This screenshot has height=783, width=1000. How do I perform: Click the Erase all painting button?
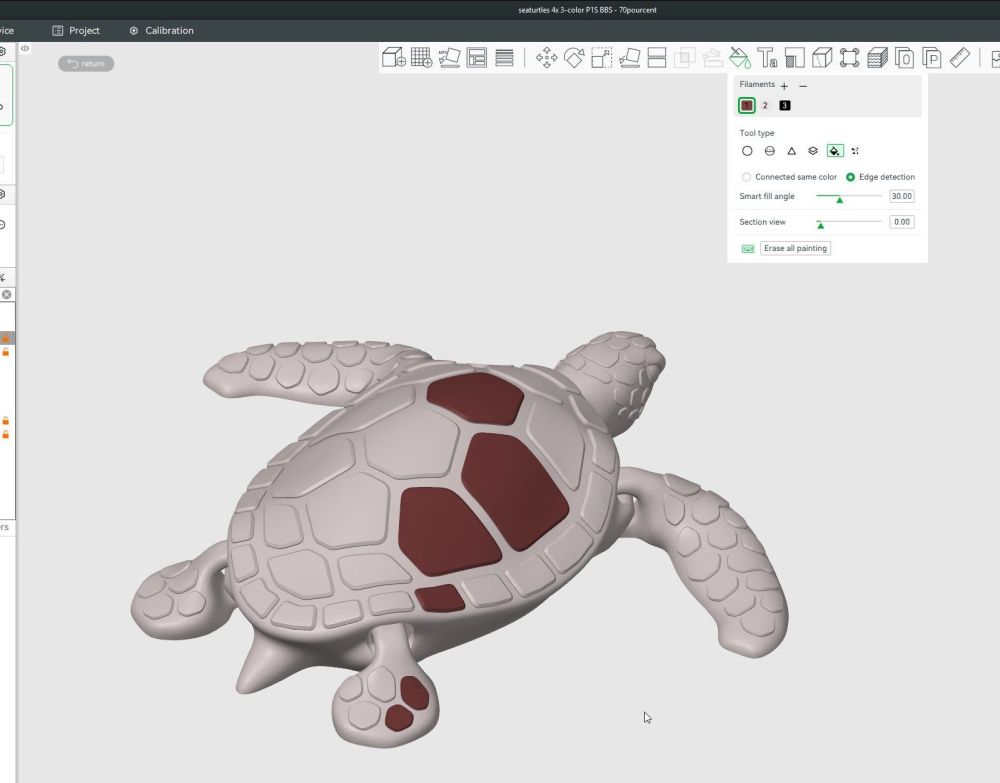pos(795,248)
